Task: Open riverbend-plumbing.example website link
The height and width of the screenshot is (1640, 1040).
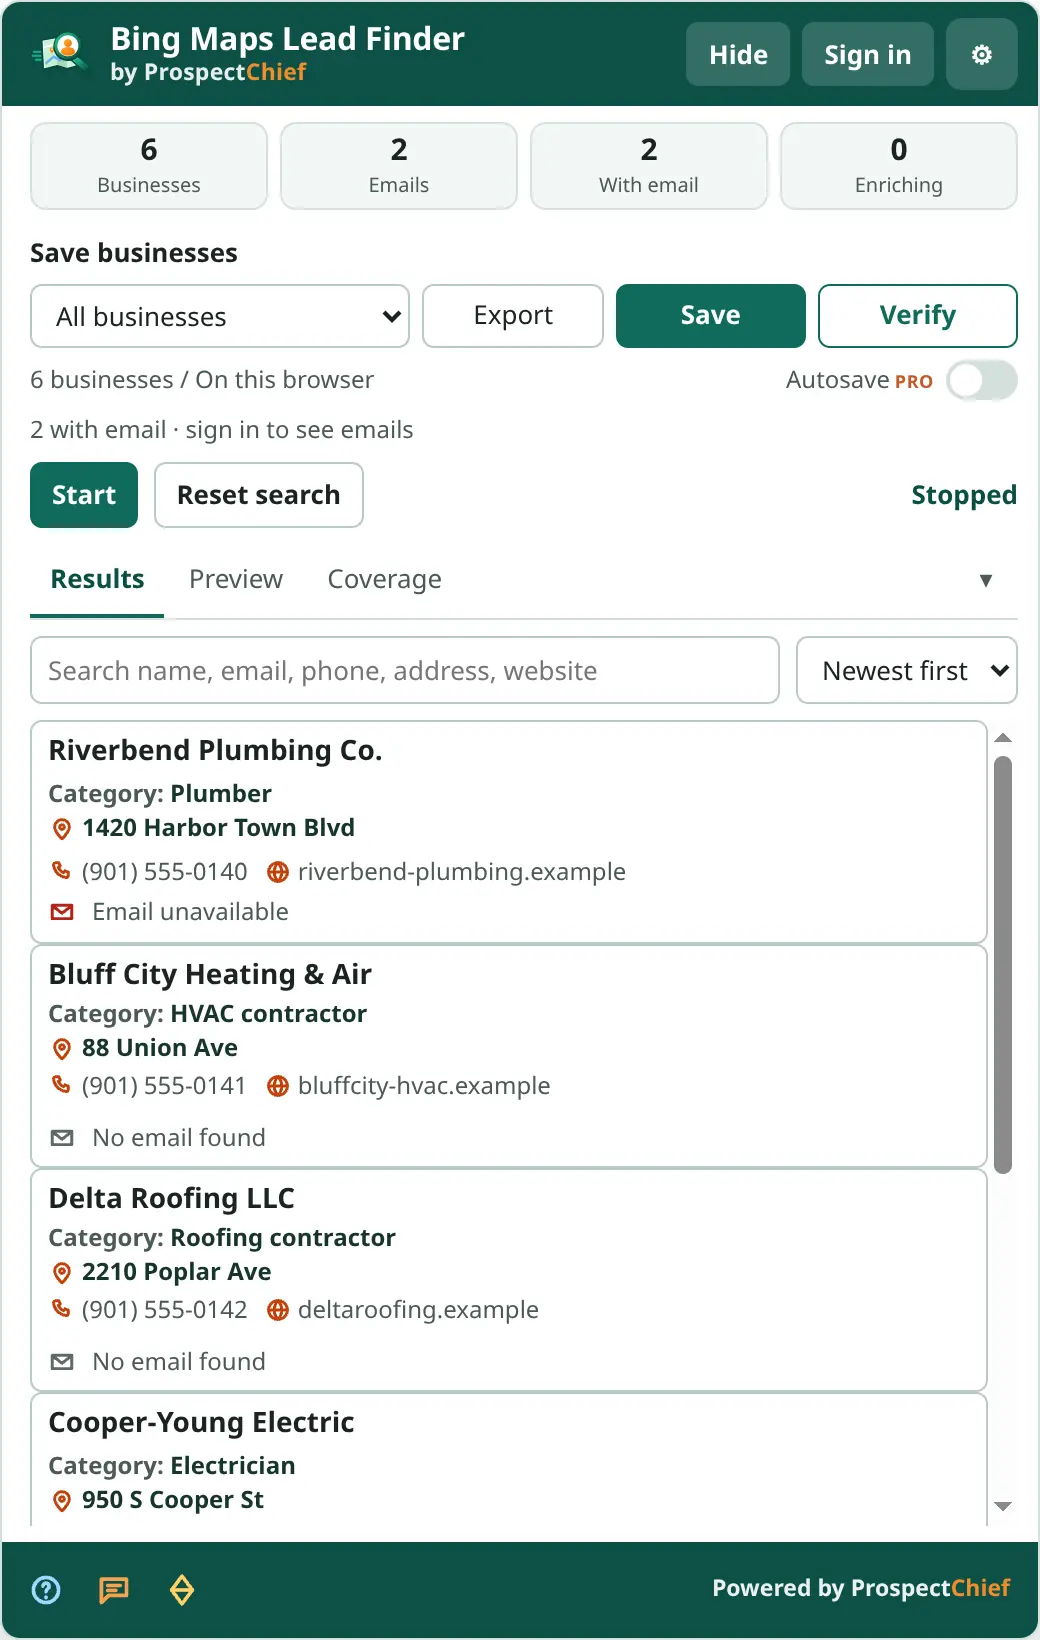Action: click(462, 872)
